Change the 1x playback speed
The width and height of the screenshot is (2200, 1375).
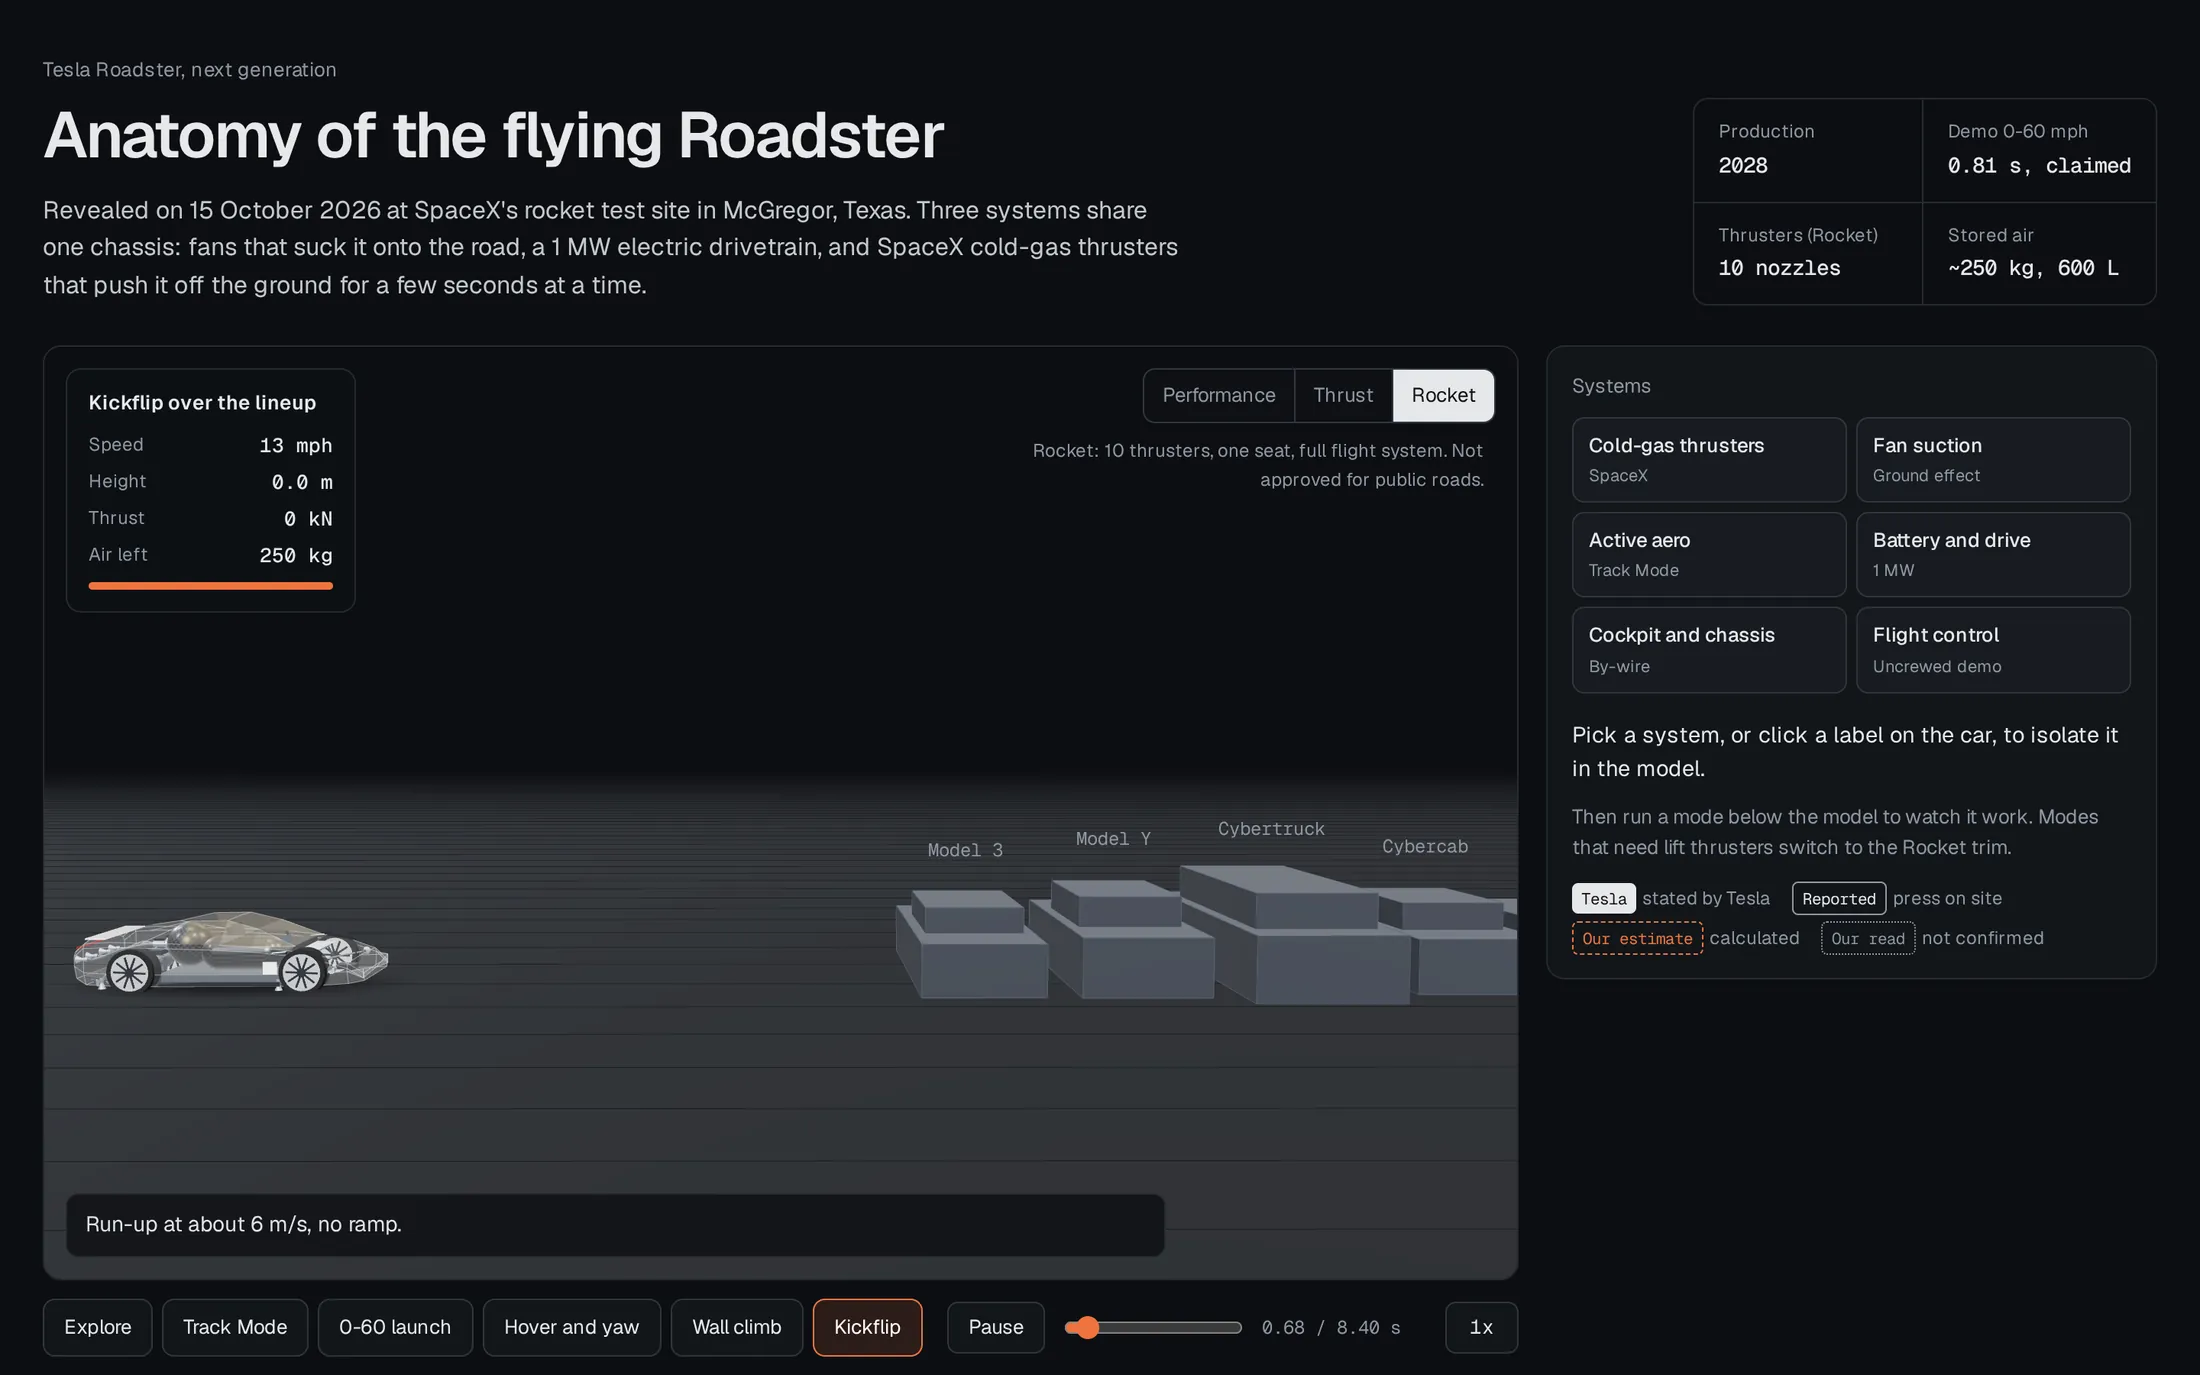click(x=1481, y=1327)
